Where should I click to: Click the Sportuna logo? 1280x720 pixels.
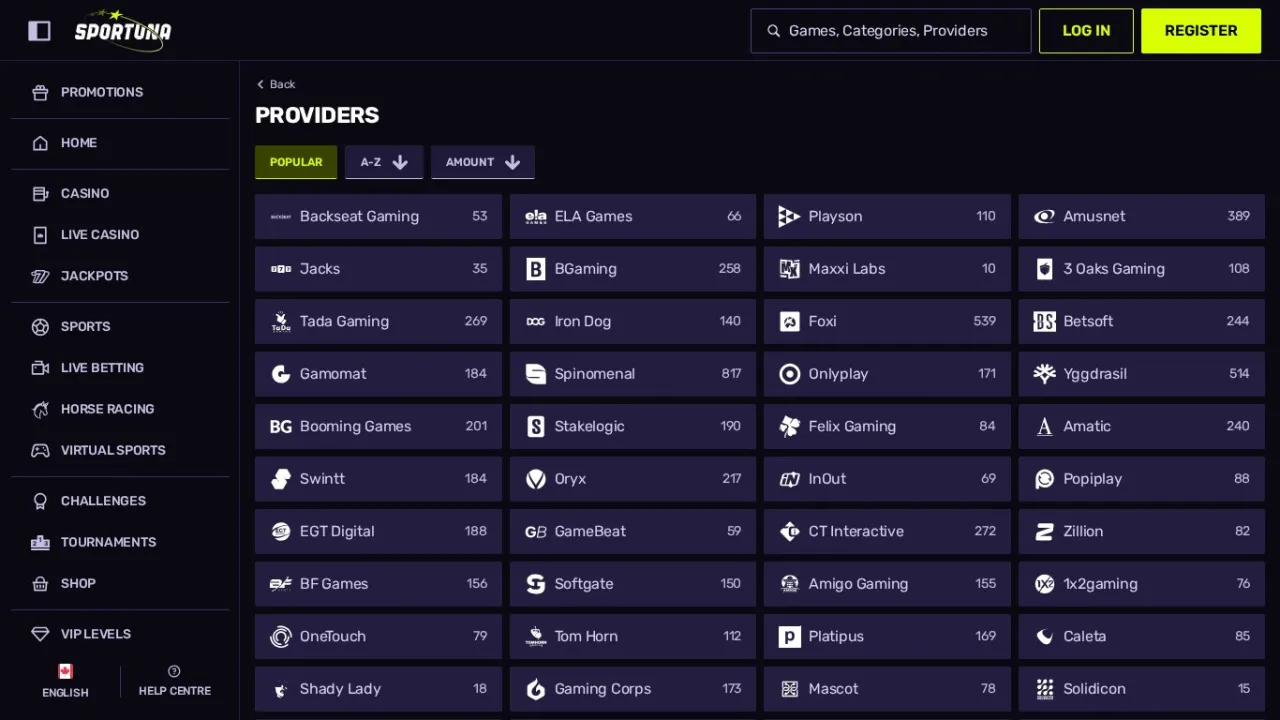(123, 30)
